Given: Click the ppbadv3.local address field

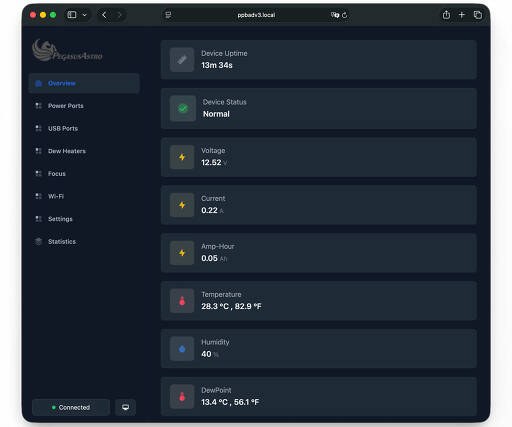Looking at the screenshot, I should (256, 15).
